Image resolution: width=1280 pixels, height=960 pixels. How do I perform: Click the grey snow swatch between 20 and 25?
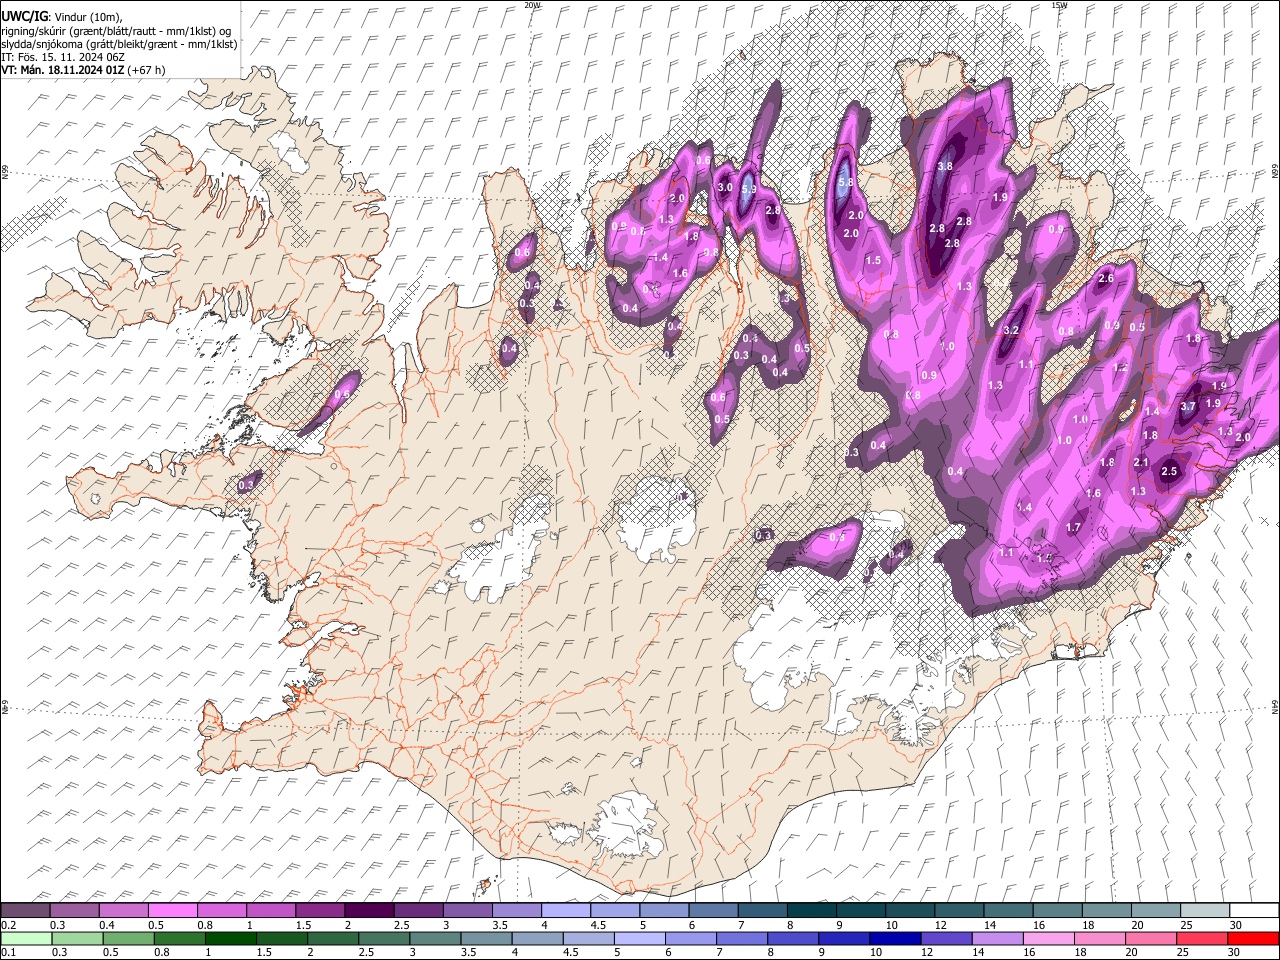[1155, 911]
